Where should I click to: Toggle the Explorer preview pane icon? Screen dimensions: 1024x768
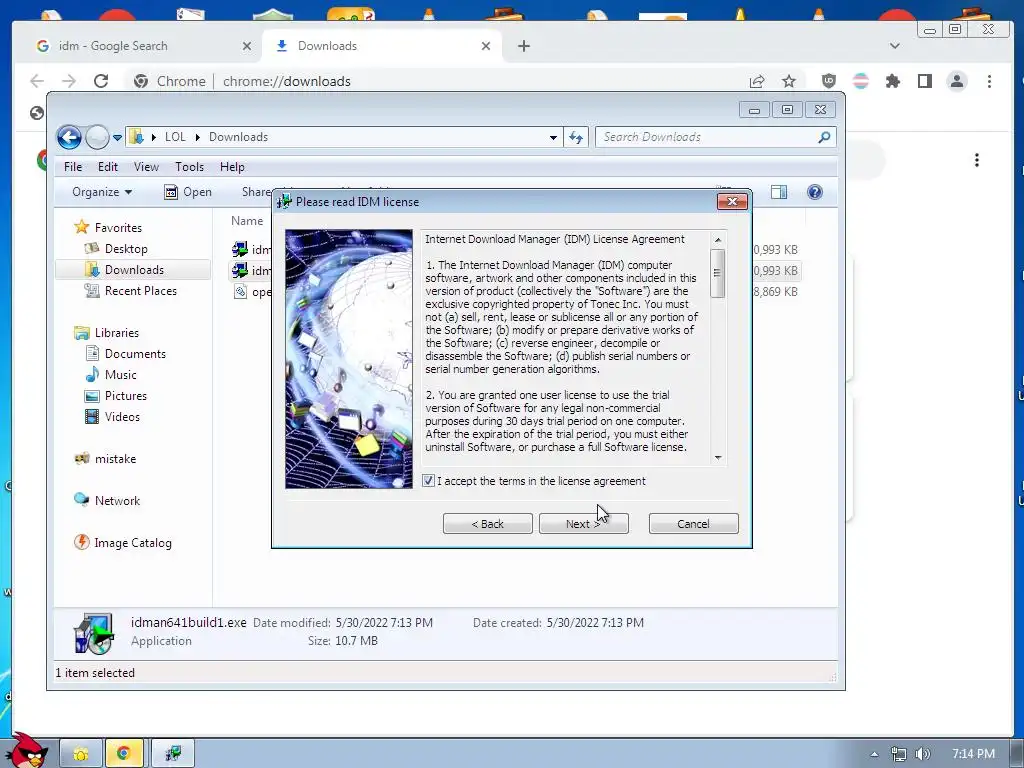click(x=779, y=192)
